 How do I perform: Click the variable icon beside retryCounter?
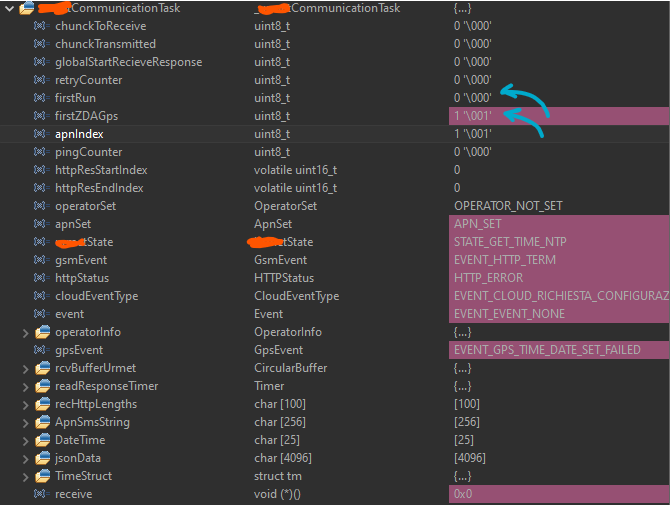pyautogui.click(x=42, y=80)
